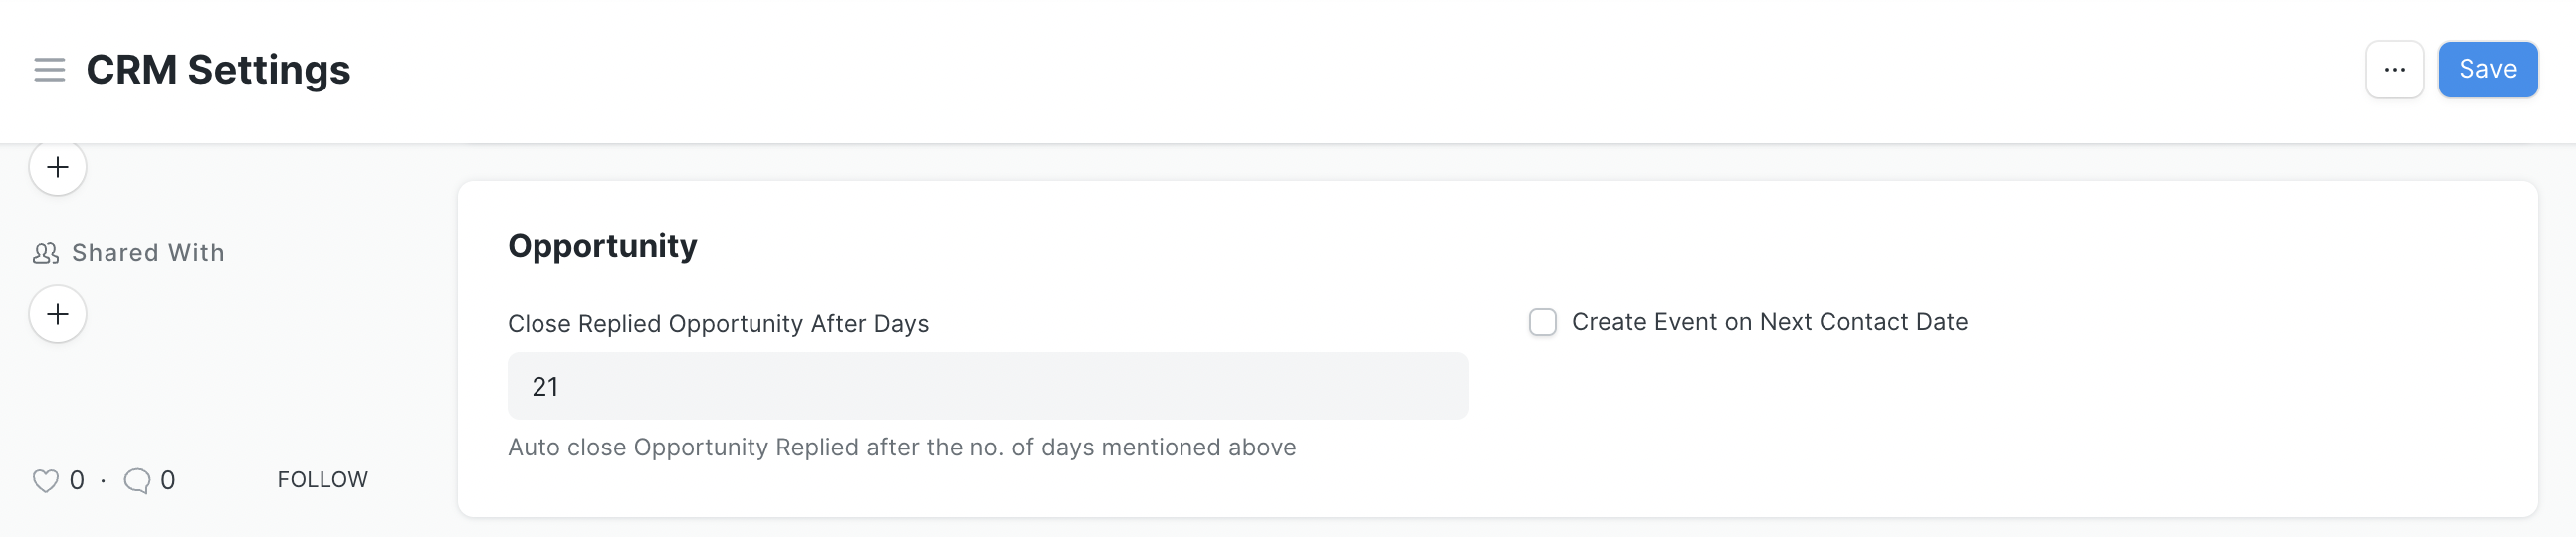The height and width of the screenshot is (537, 2576).
Task: Click the Create Event on Next Contact Date label
Action: [1769, 322]
